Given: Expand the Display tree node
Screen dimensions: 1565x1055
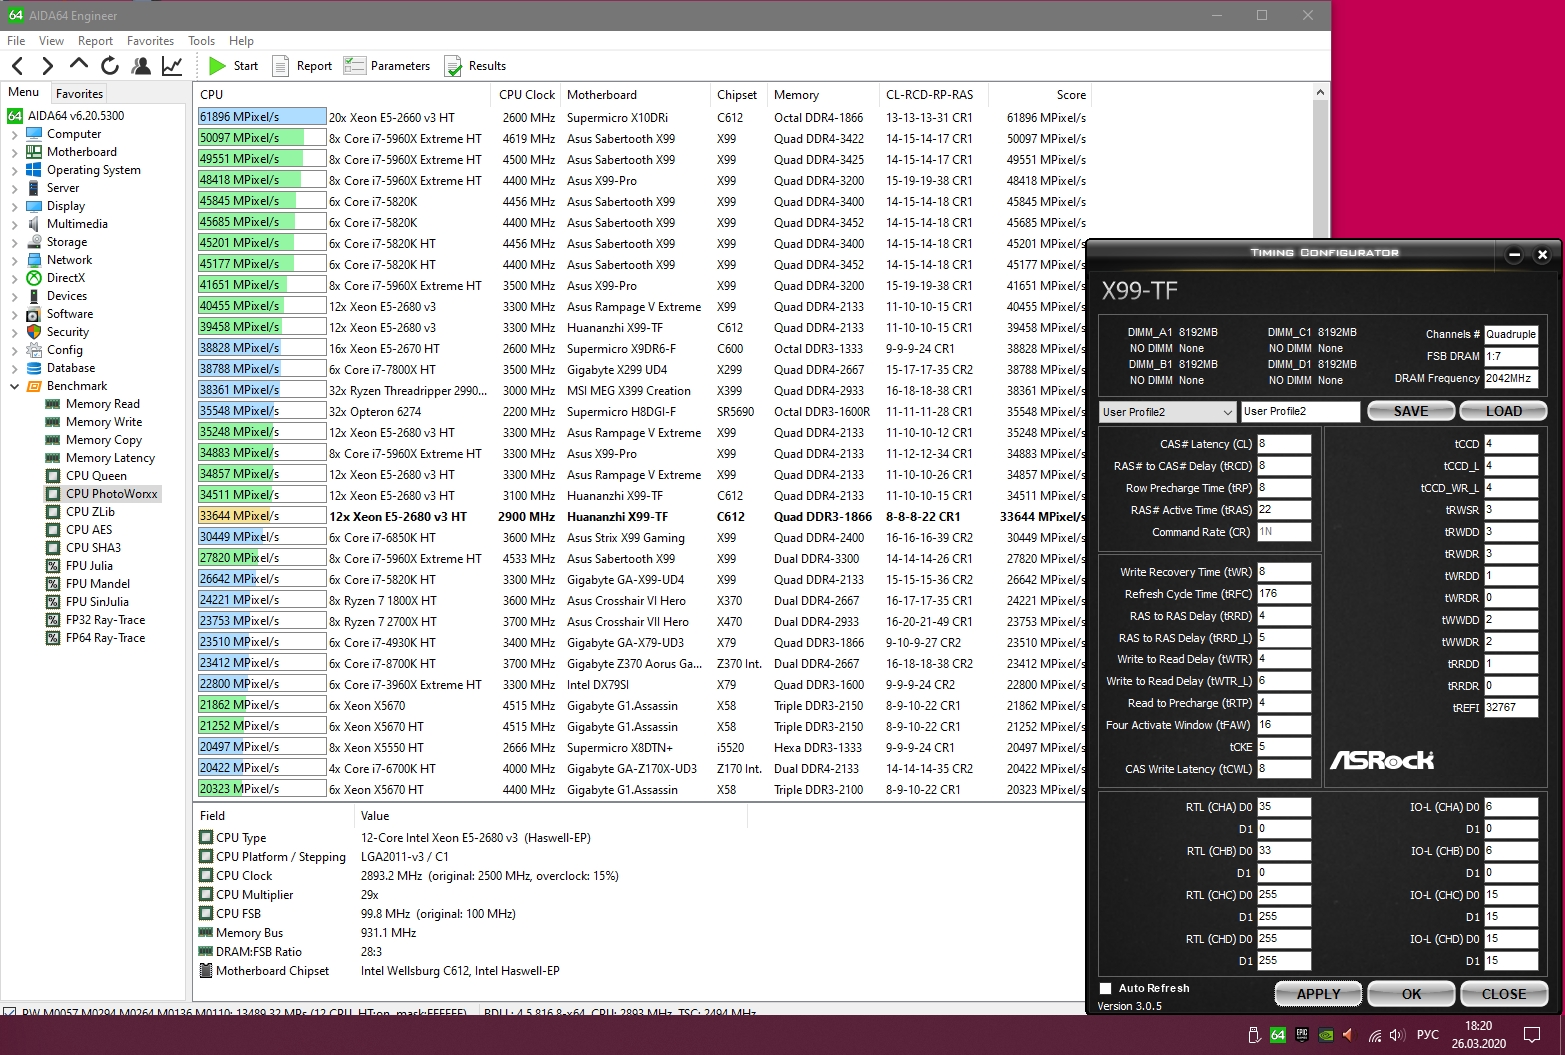Looking at the screenshot, I should 14,206.
